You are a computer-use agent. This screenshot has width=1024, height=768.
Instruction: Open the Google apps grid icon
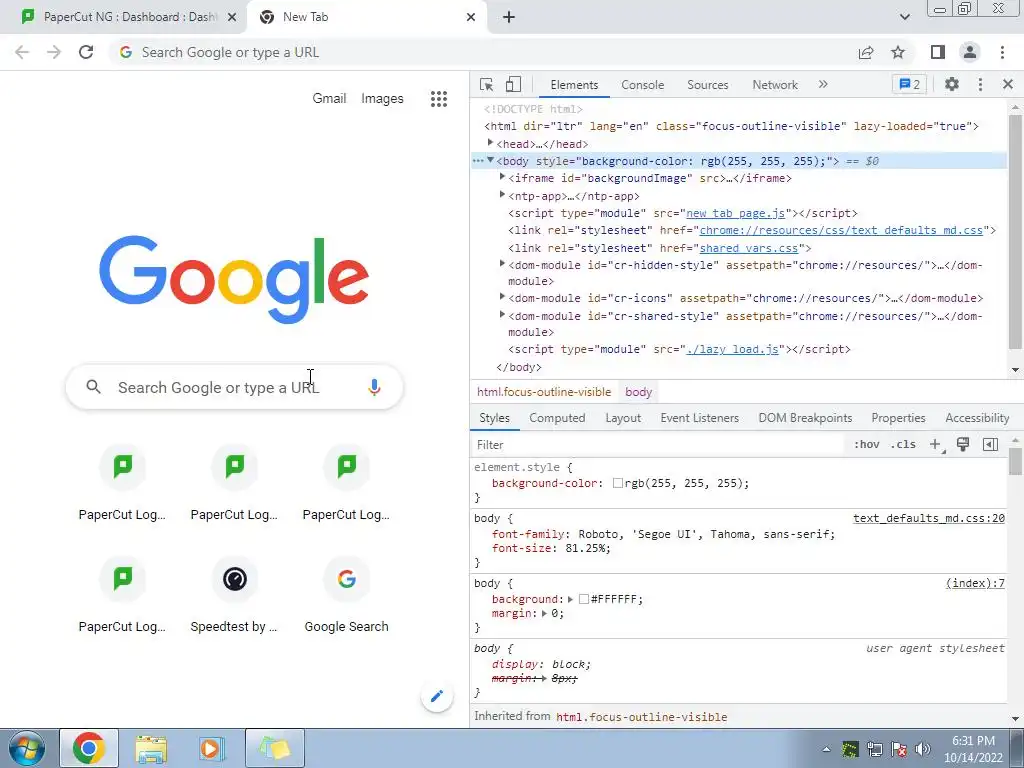pos(439,99)
